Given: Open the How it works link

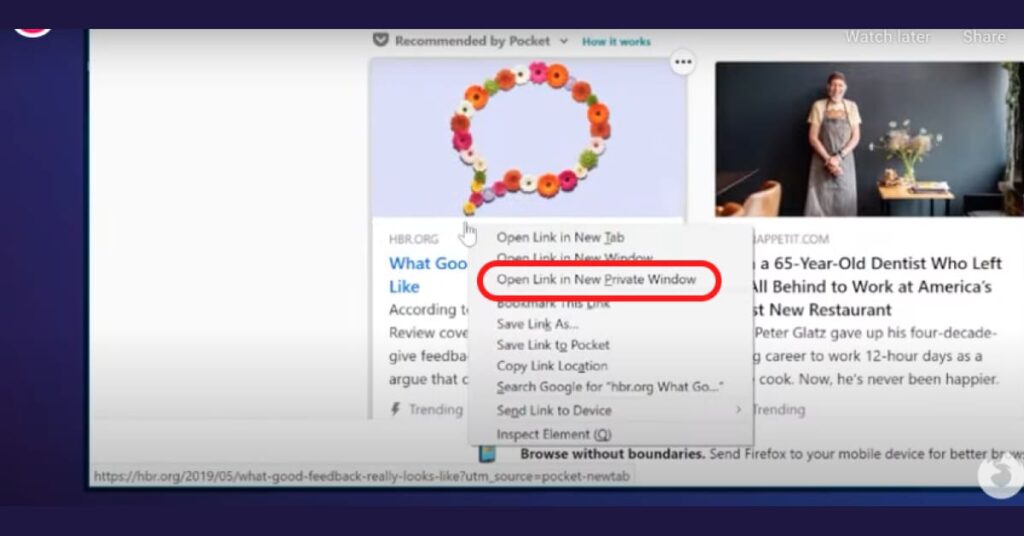Looking at the screenshot, I should coord(616,42).
